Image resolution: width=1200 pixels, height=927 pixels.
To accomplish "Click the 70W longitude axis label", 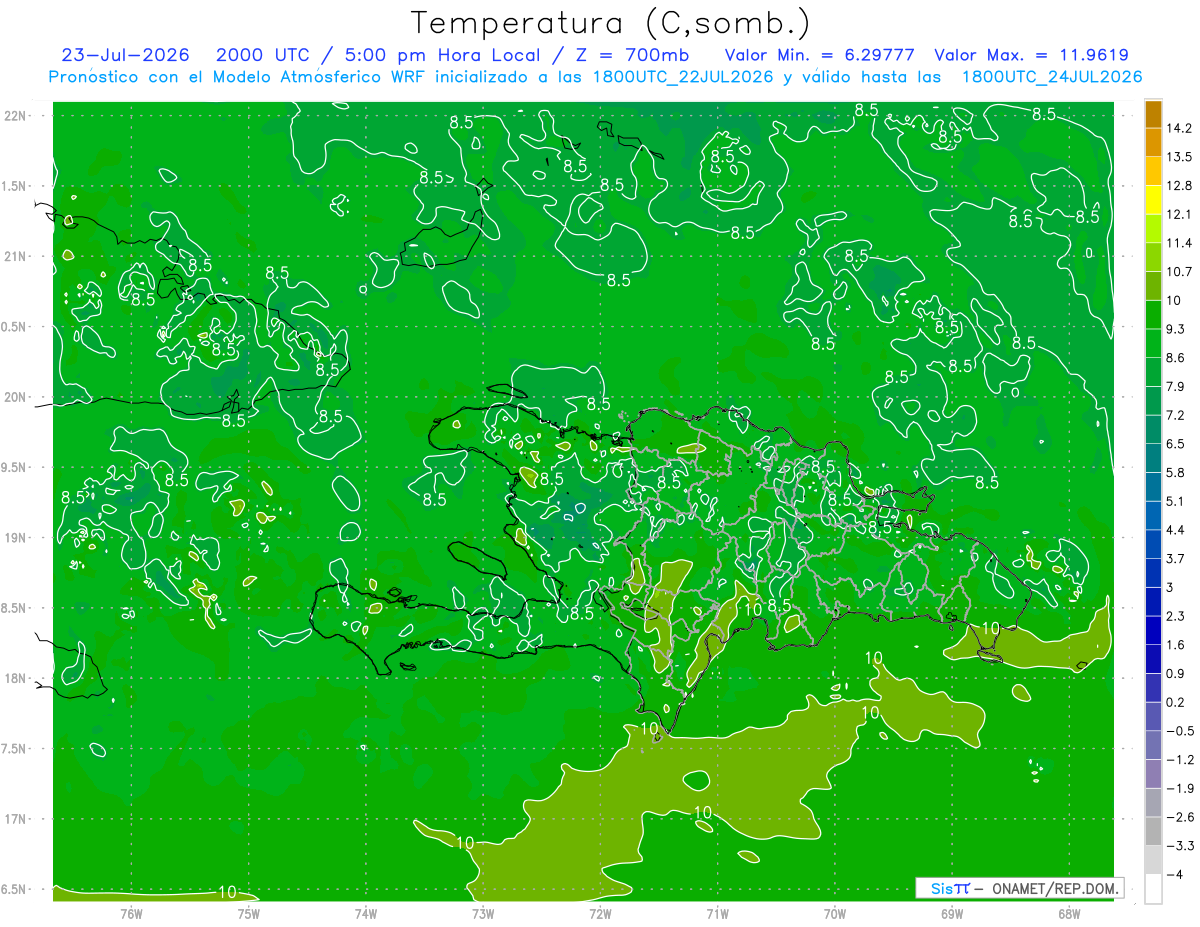I will click(x=834, y=913).
